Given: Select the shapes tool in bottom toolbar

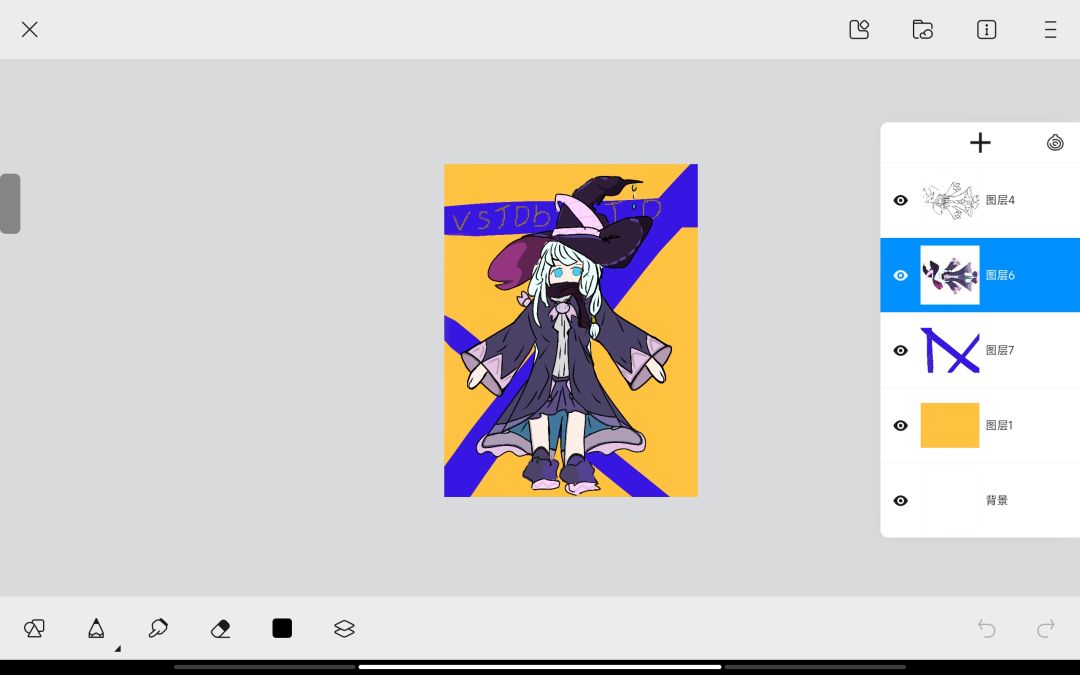Looking at the screenshot, I should (34, 628).
